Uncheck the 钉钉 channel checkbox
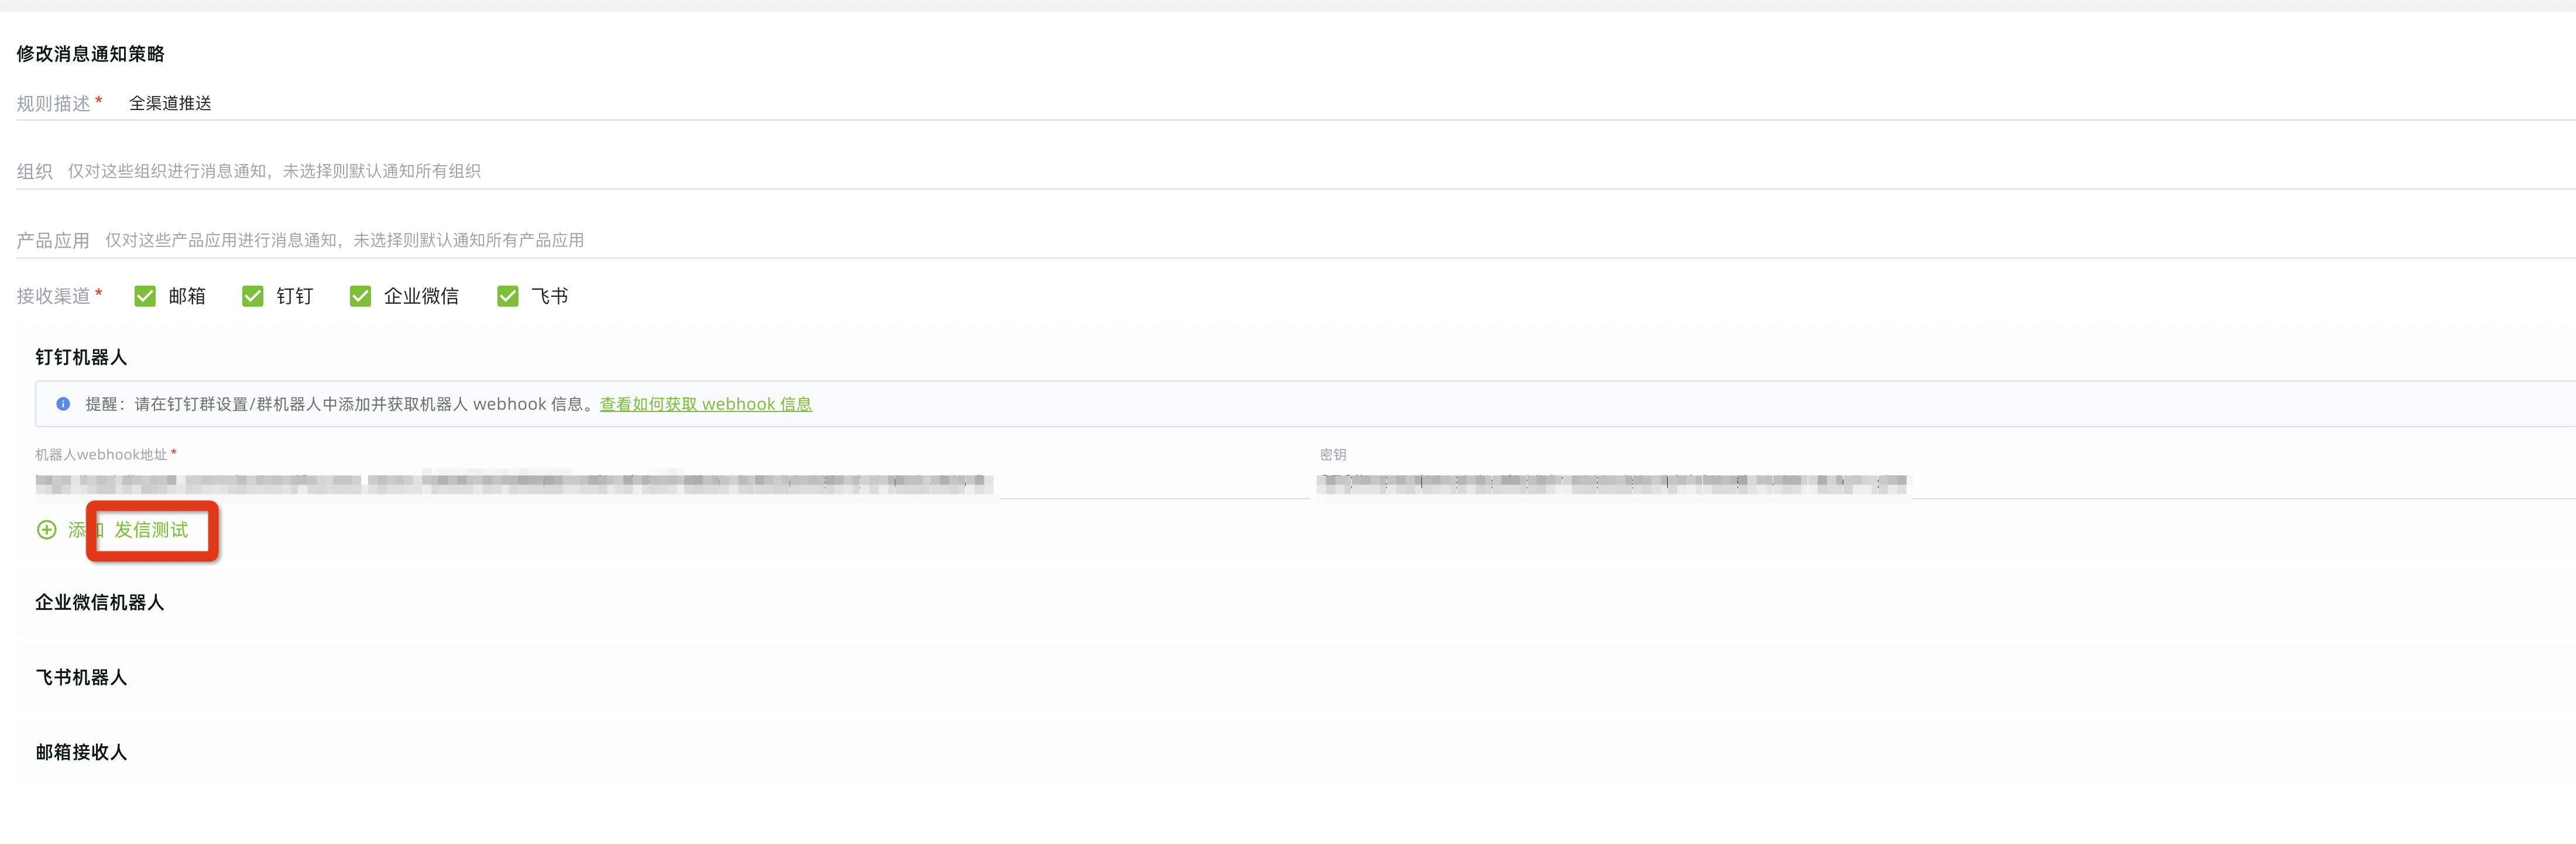Viewport: 2576px width, 844px height. click(253, 296)
